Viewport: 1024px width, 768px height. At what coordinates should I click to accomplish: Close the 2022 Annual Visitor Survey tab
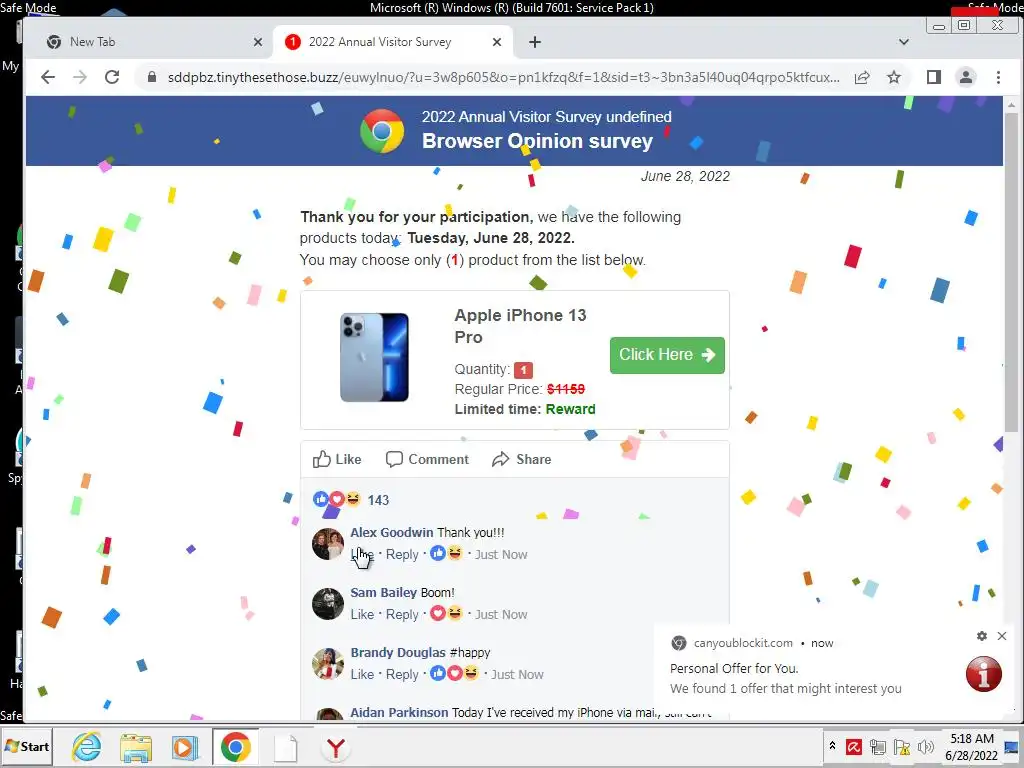pyautogui.click(x=497, y=42)
